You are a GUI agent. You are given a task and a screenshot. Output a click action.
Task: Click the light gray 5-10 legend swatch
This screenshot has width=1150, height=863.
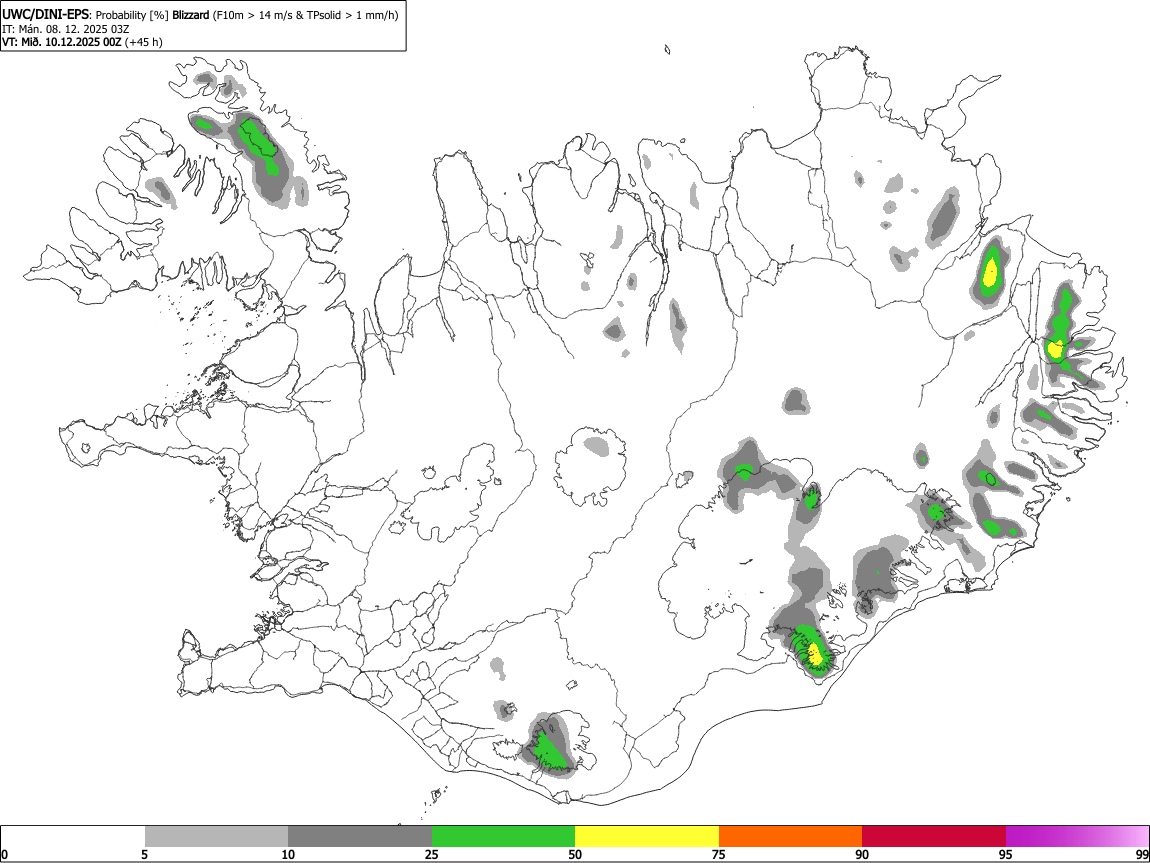216,836
